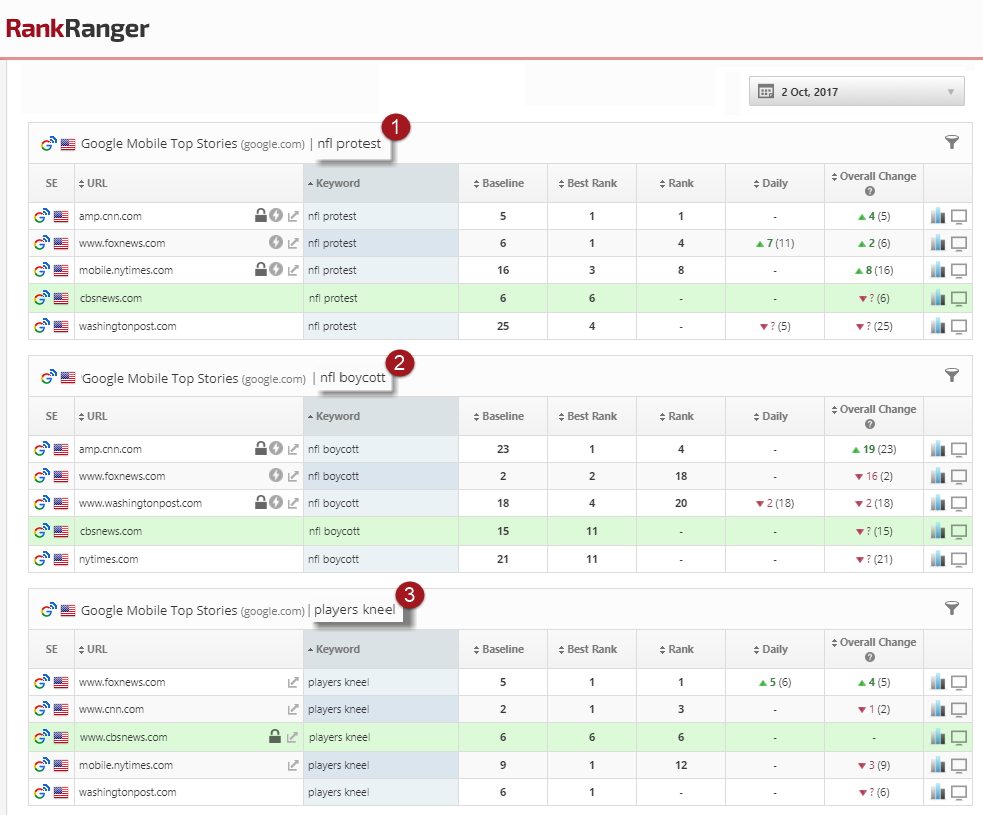Open filter for players kneel table
Image resolution: width=983 pixels, height=815 pixels.
click(x=951, y=608)
